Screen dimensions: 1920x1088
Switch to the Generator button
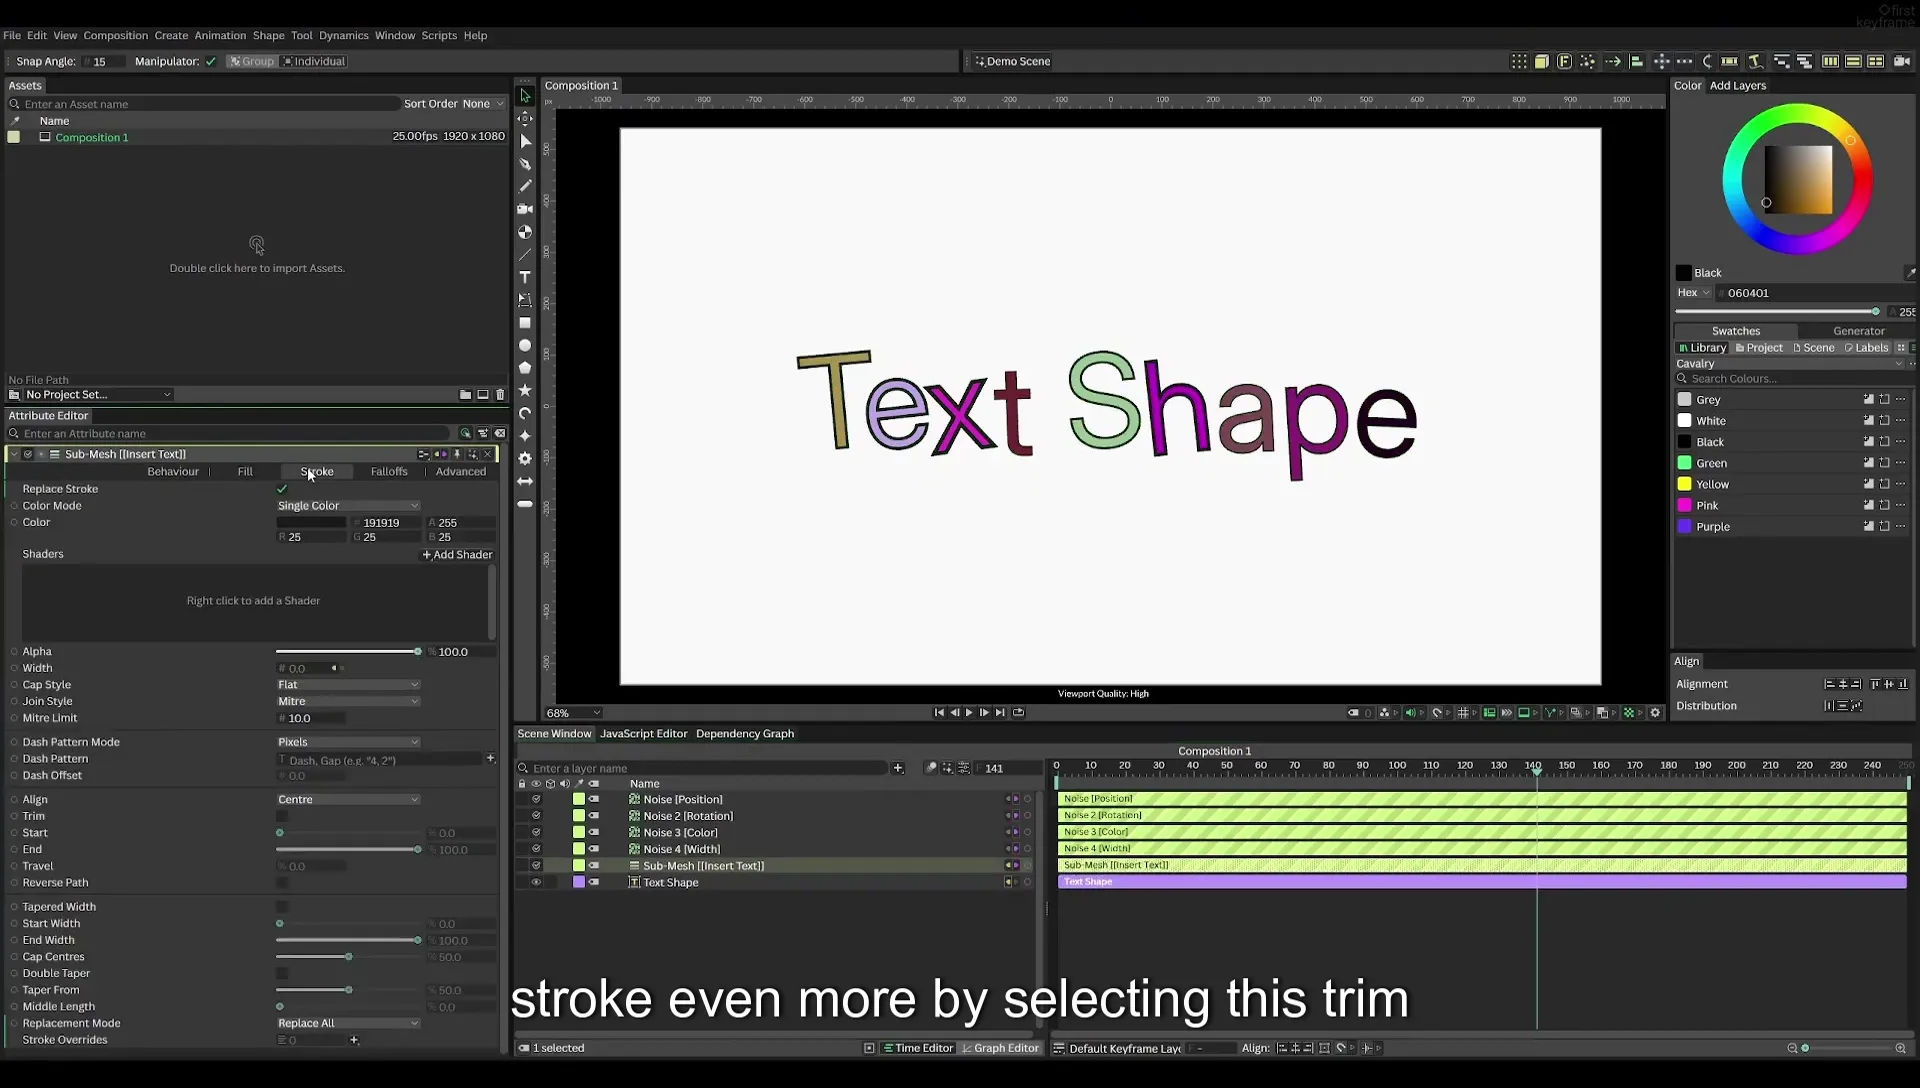[x=1858, y=331]
